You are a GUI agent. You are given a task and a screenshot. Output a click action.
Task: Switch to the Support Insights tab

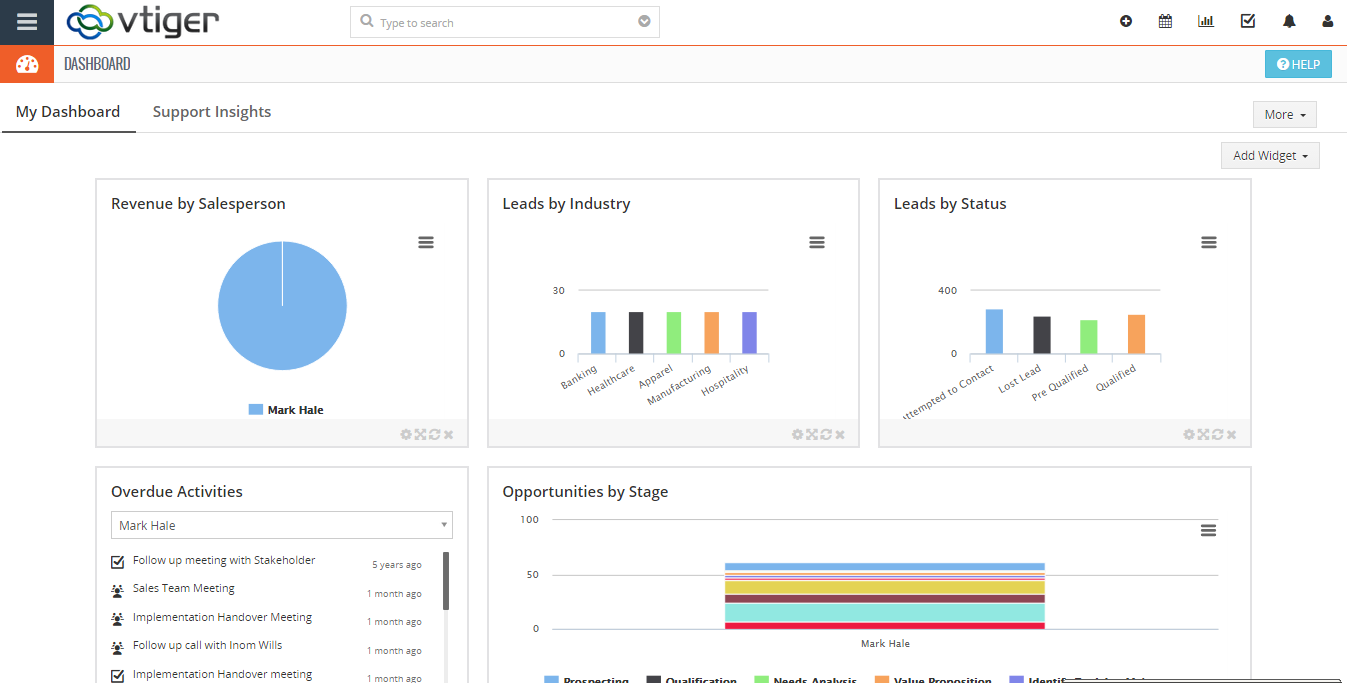tap(212, 112)
